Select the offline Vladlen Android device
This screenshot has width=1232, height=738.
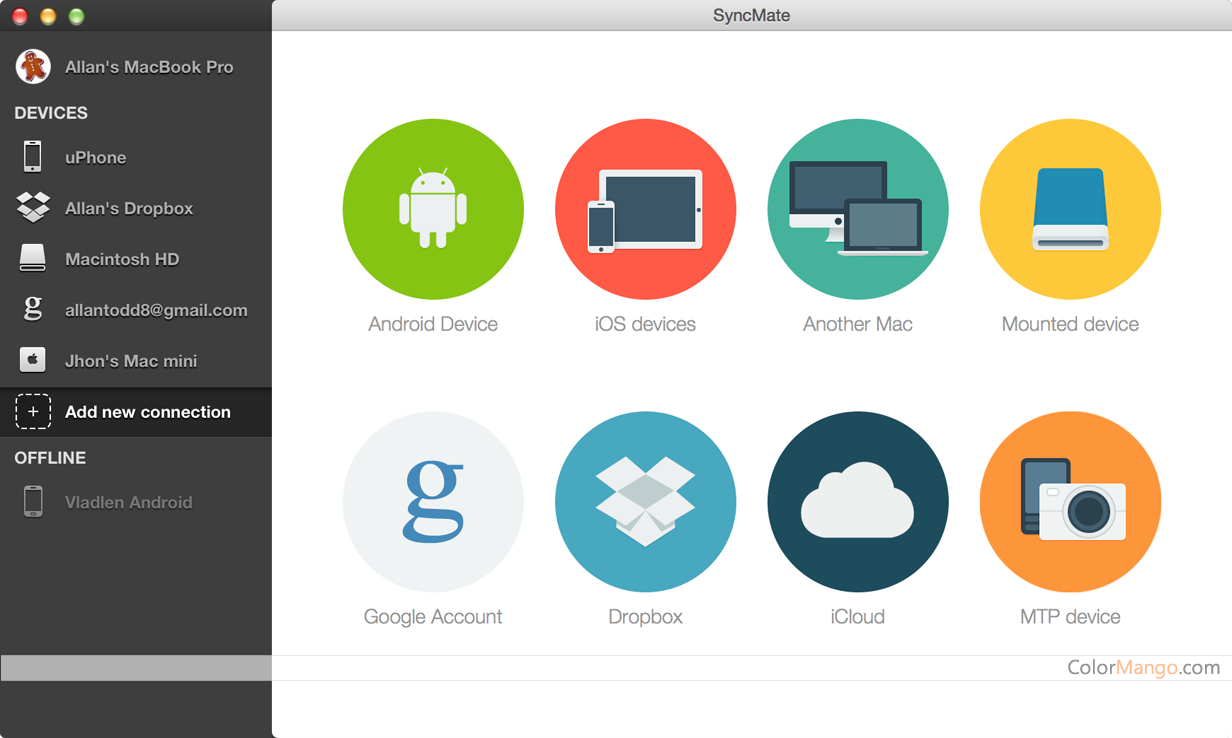pos(136,502)
